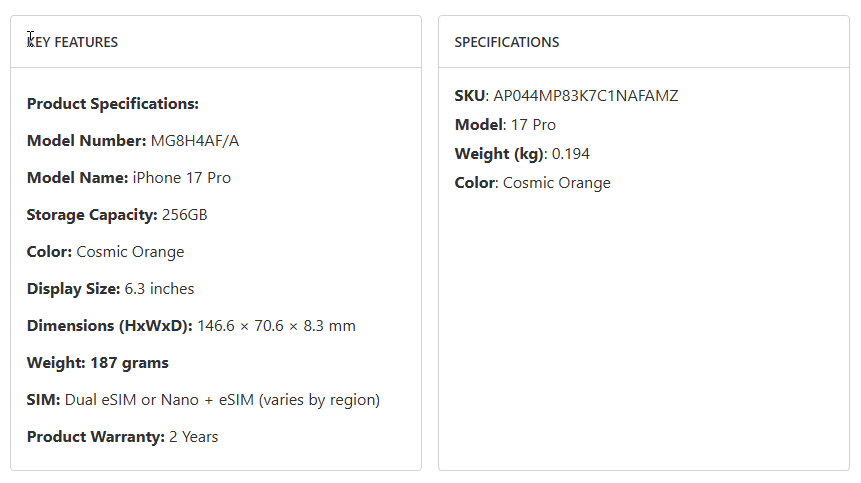The image size is (861, 483).
Task: Select the Model Number label
Action: point(87,141)
